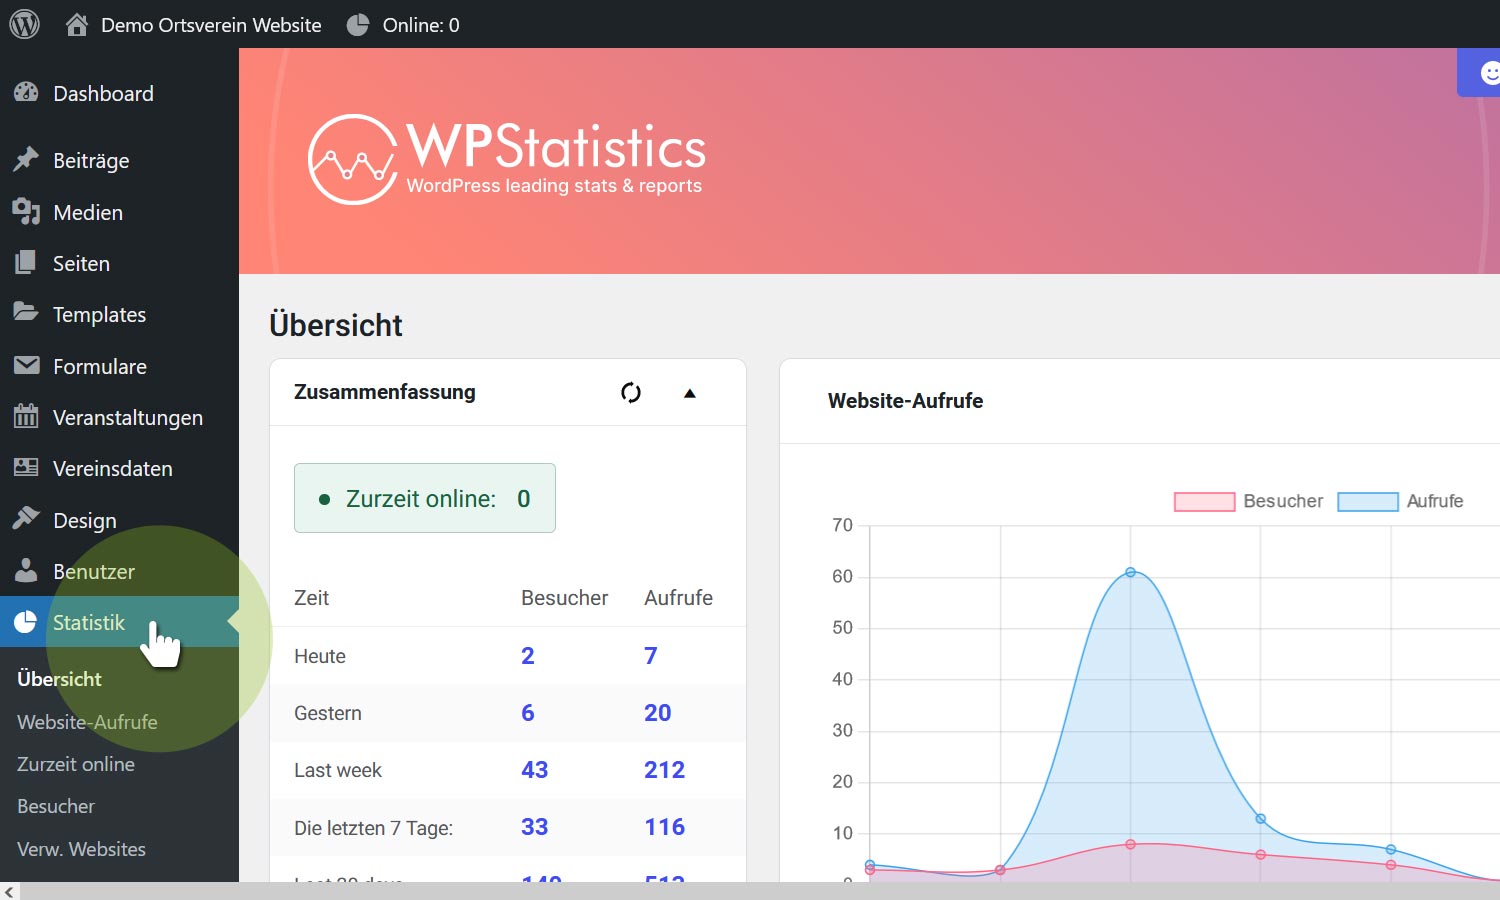Image resolution: width=1500 pixels, height=900 pixels.
Task: Open the home icon in admin bar
Action: [77, 25]
